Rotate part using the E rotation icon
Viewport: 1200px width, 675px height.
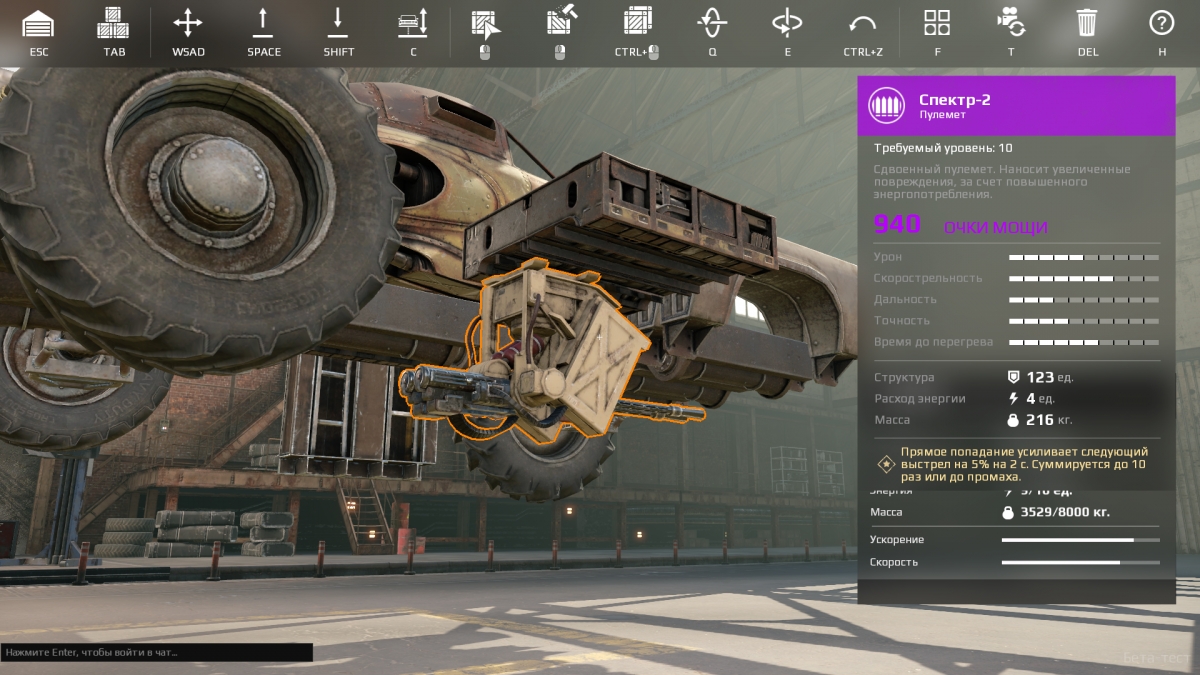click(x=787, y=23)
